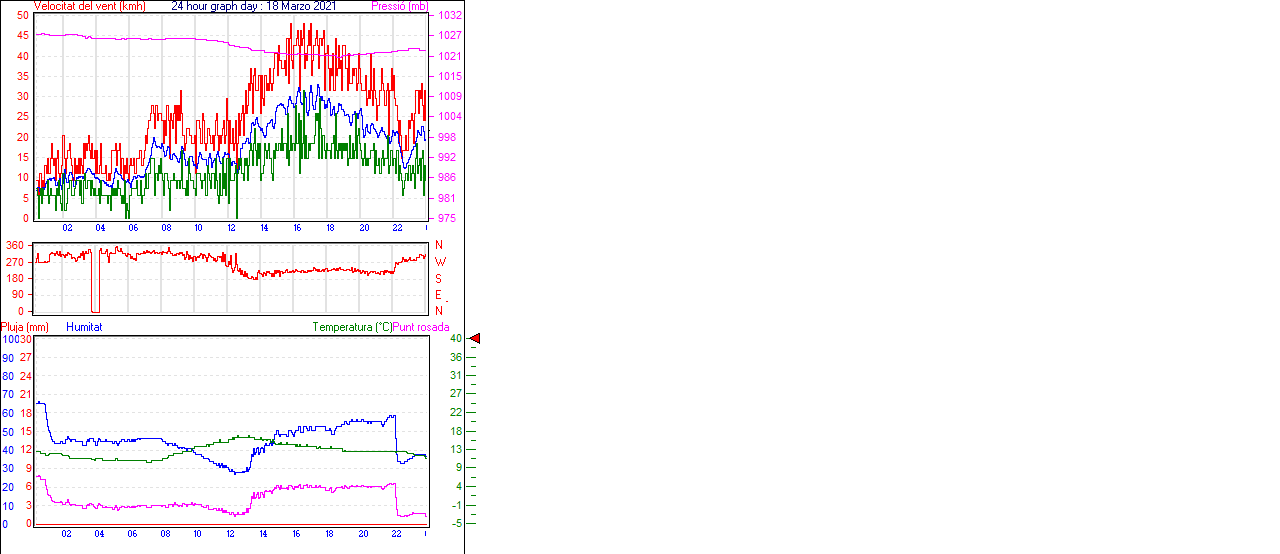Click hour 22 on the wind speed time axis

pos(397,228)
